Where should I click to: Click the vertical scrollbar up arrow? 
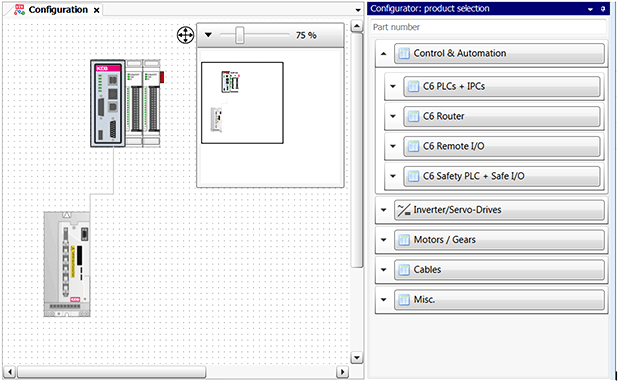[x=357, y=26]
